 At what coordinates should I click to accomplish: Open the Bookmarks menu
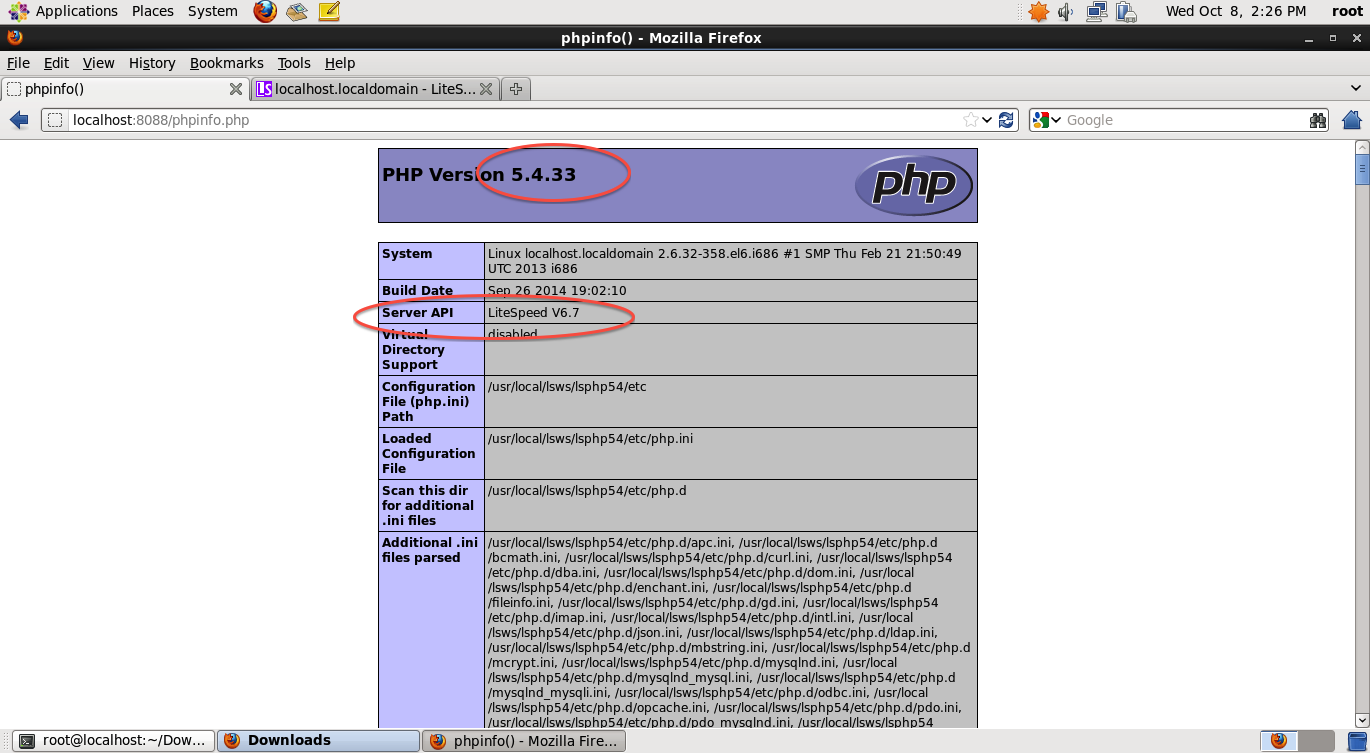point(227,63)
